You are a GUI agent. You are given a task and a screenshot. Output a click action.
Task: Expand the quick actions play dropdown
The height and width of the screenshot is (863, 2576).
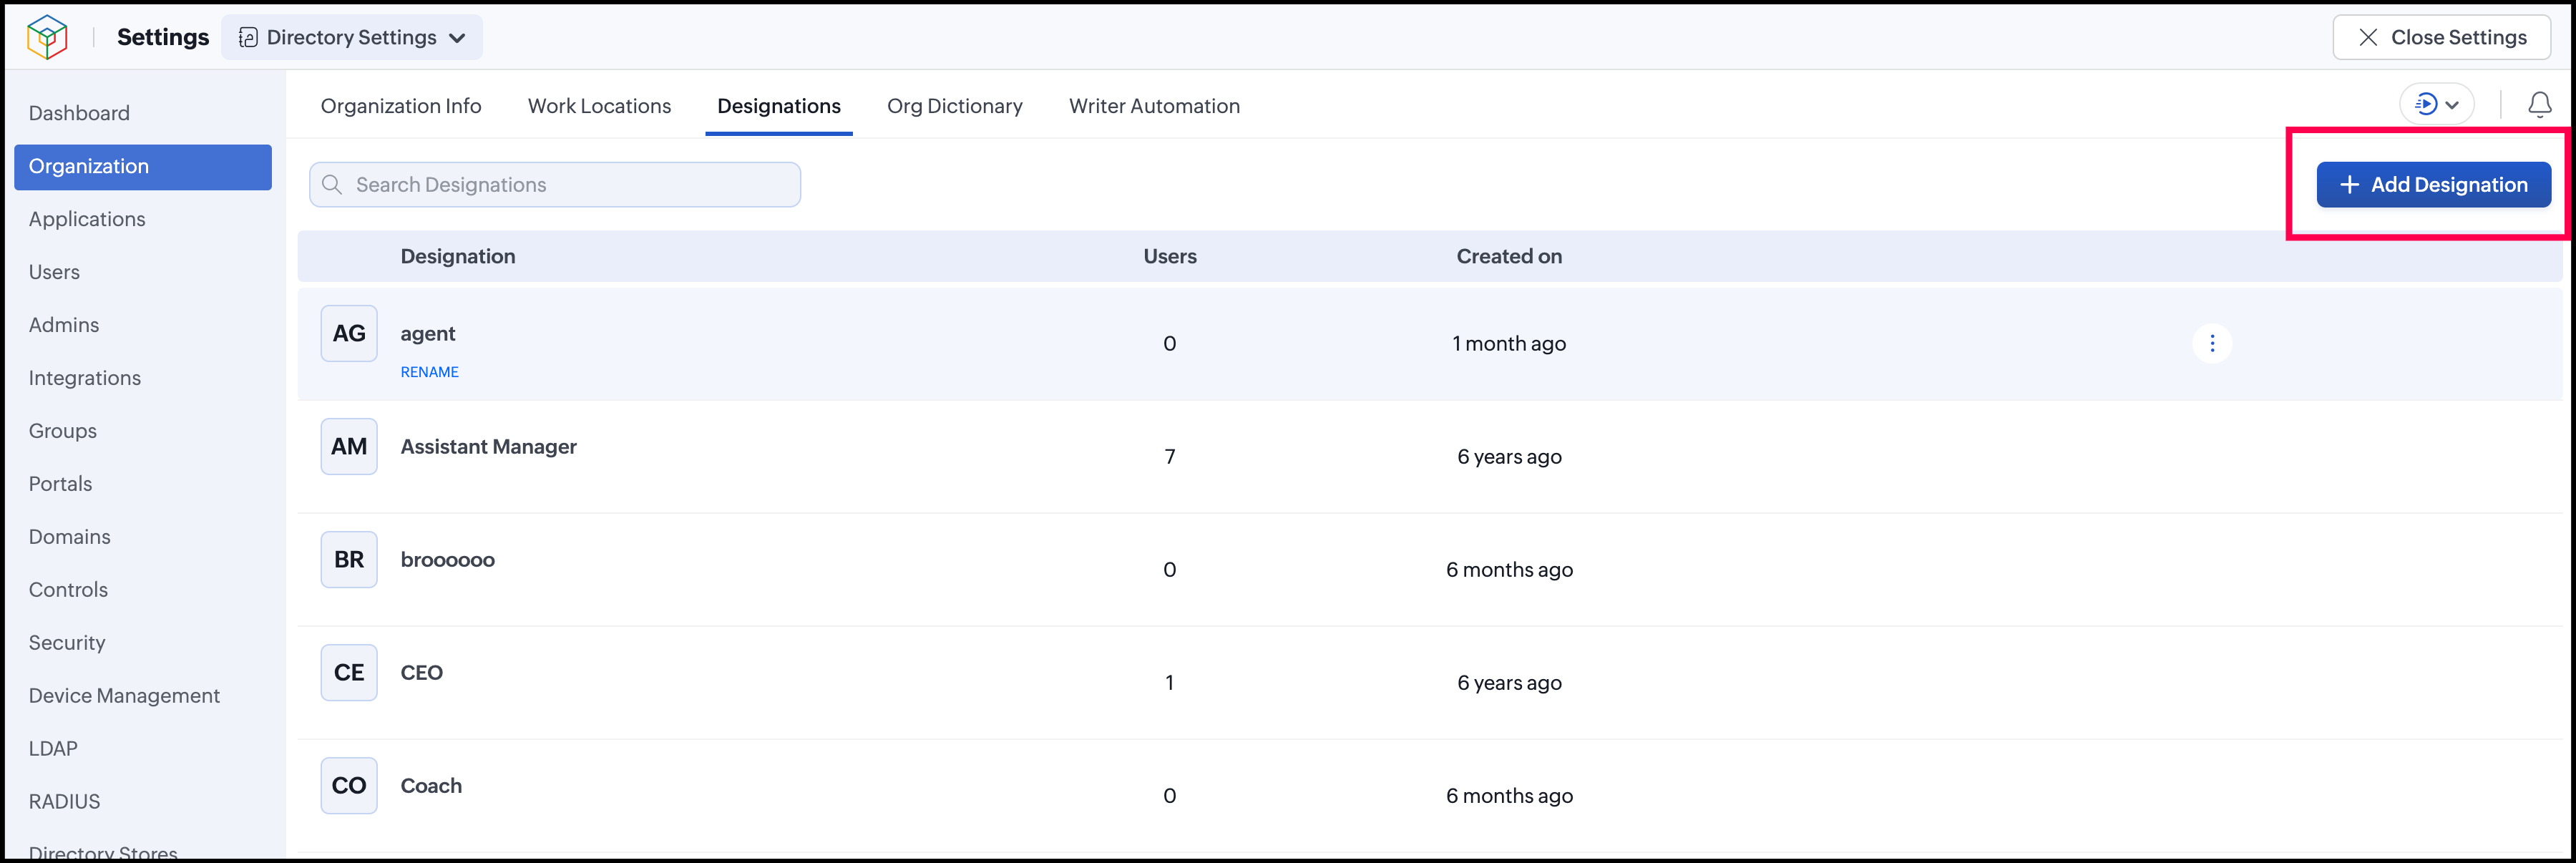tap(2436, 104)
